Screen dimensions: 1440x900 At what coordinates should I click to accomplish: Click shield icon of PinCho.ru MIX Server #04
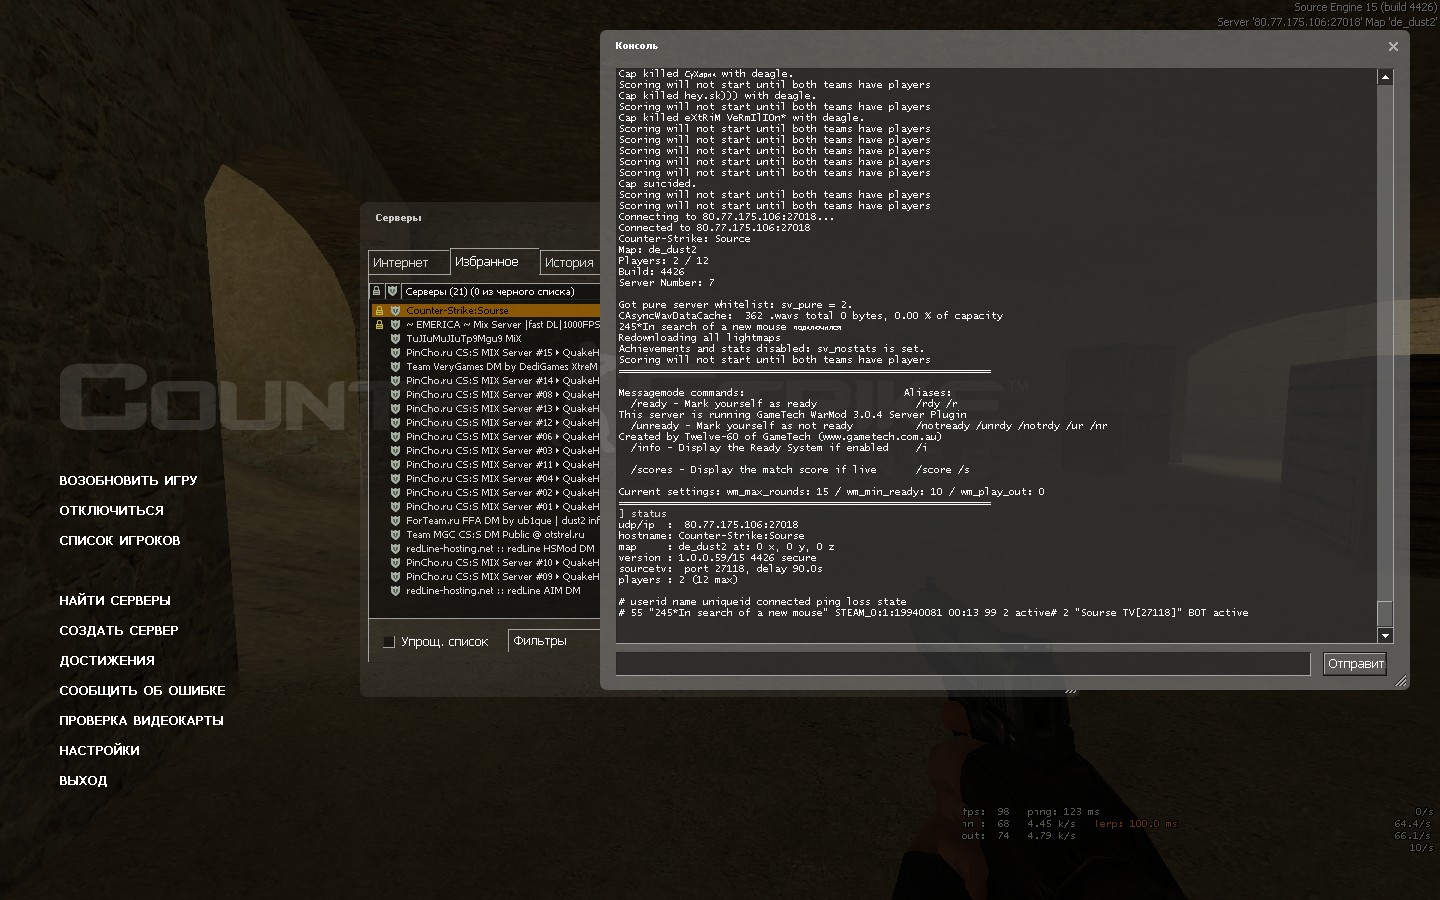395,479
